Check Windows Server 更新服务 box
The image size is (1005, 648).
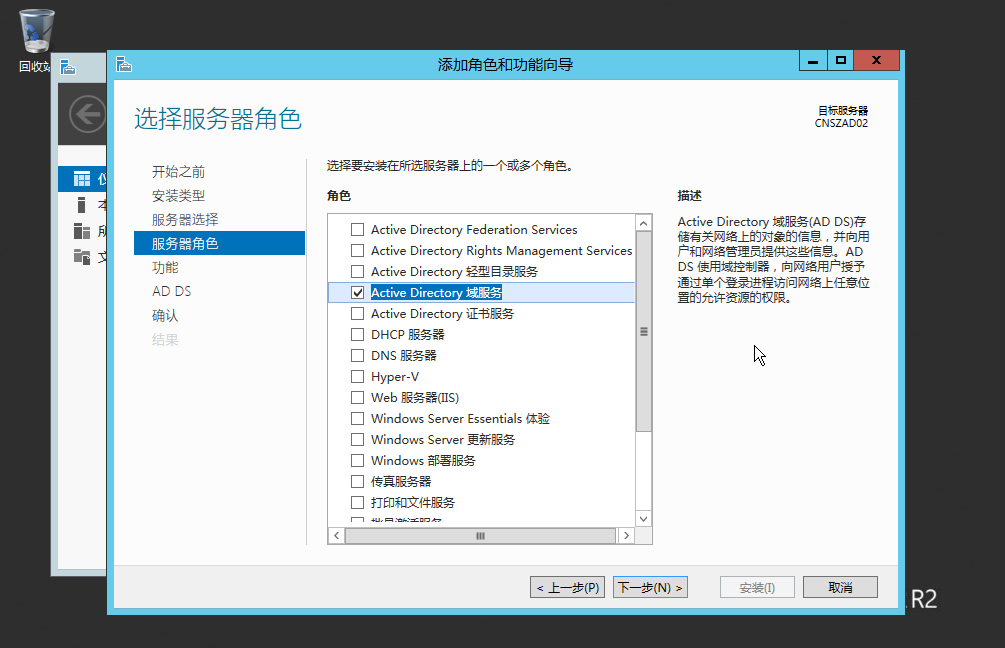pyautogui.click(x=358, y=440)
